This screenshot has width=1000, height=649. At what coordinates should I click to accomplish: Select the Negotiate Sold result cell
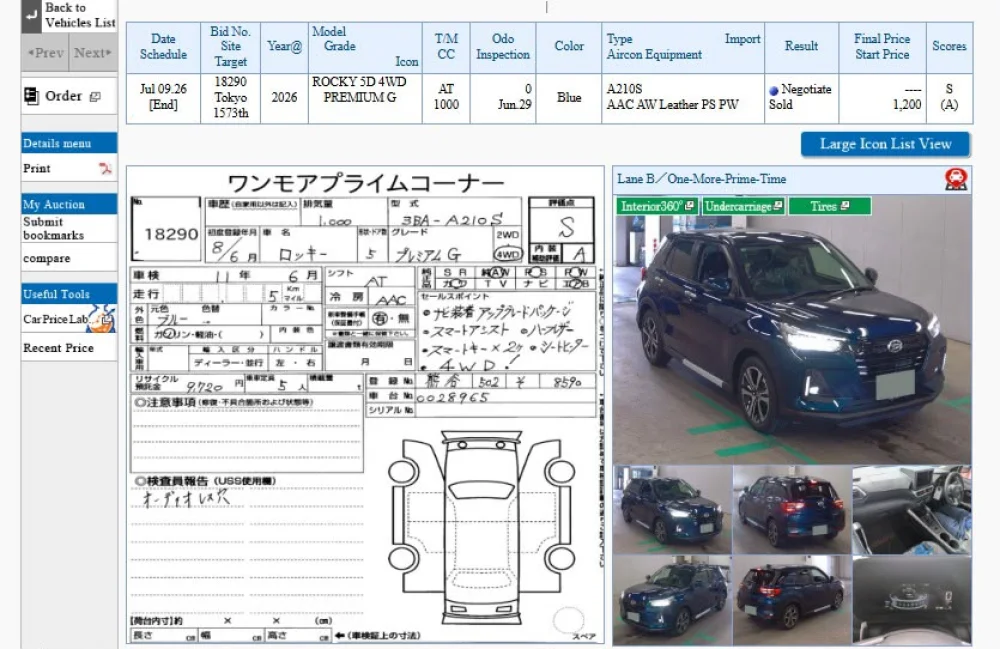coord(801,98)
